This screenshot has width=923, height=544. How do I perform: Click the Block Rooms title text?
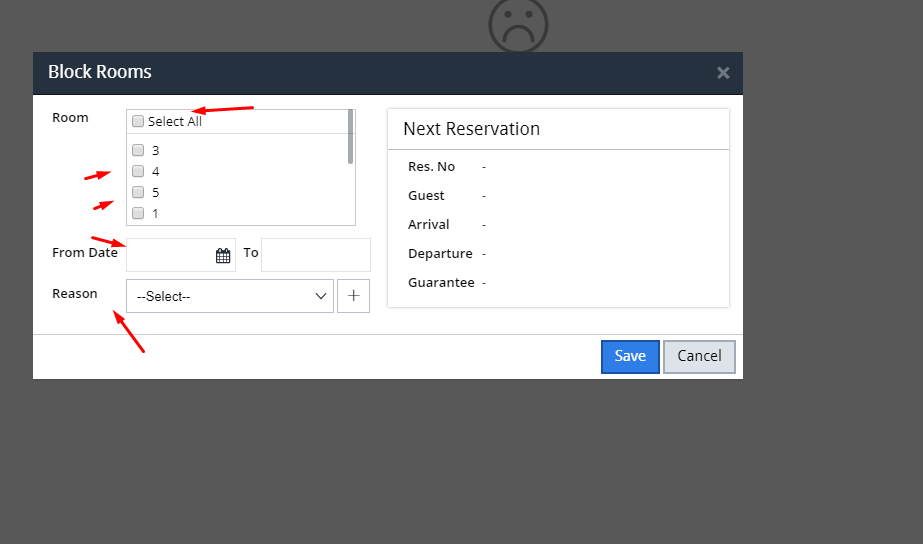(x=99, y=72)
